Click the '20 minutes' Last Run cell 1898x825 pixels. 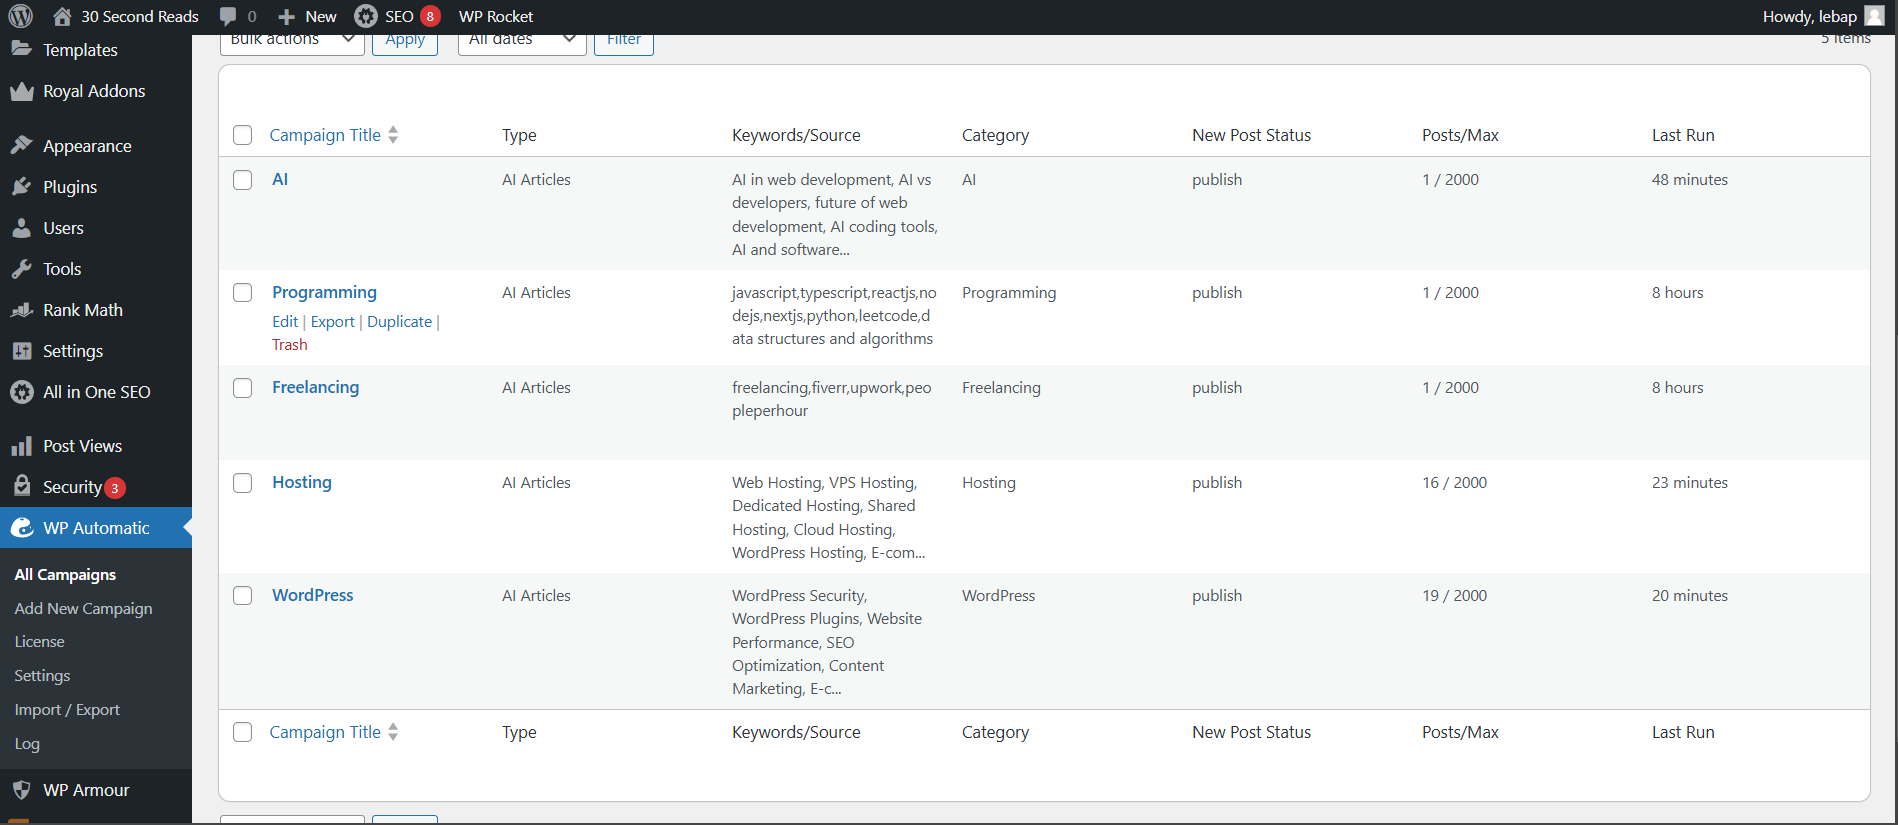[x=1689, y=596]
